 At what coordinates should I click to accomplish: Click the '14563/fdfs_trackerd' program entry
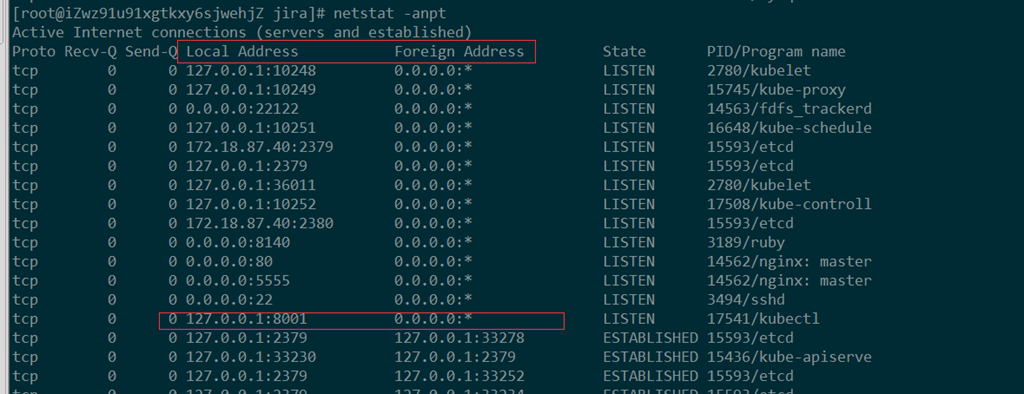[789, 108]
